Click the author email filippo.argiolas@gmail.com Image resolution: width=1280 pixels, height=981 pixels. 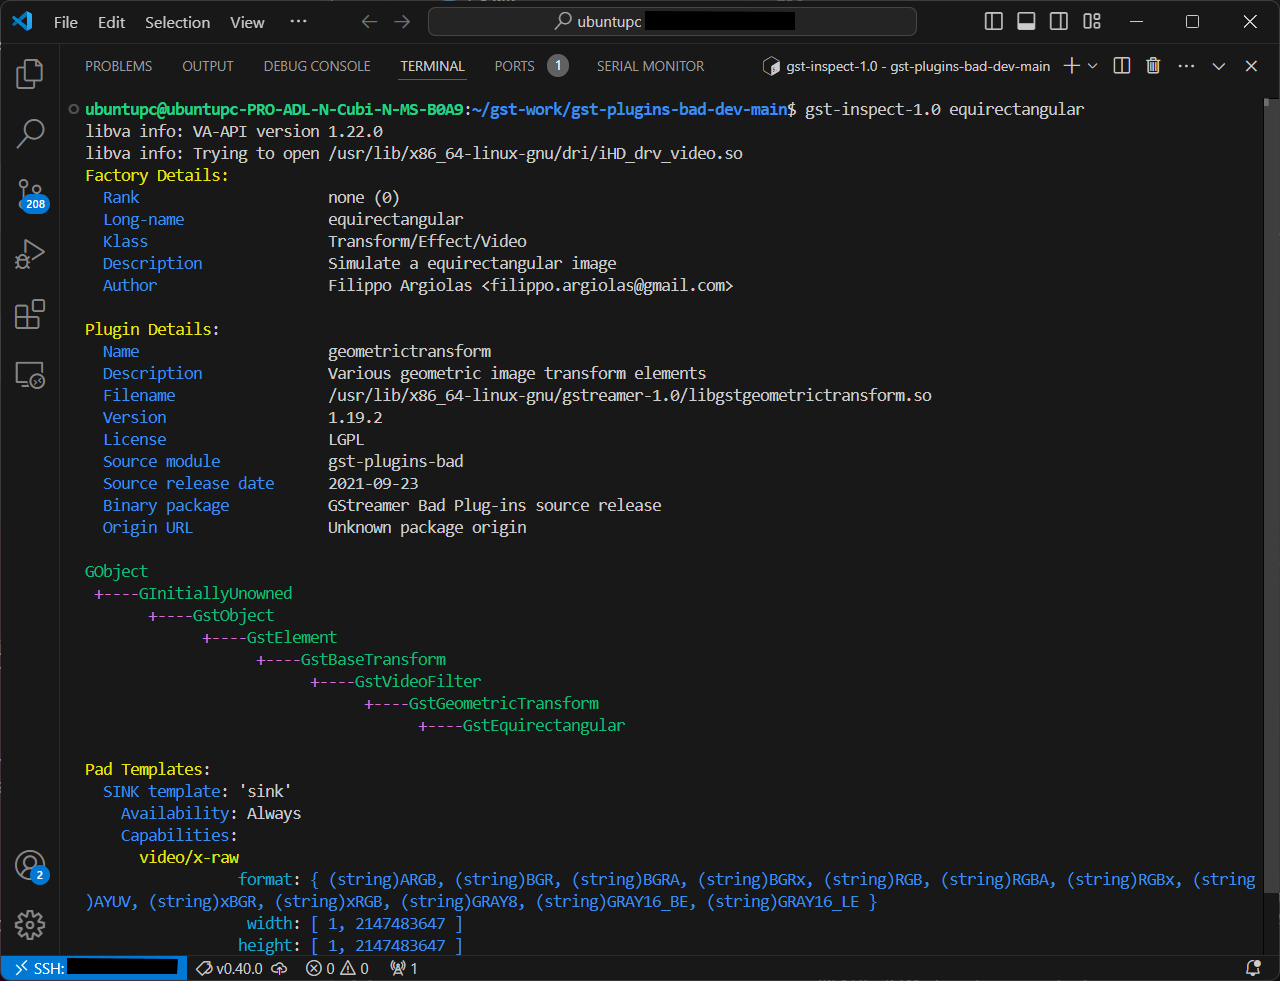pos(607,285)
